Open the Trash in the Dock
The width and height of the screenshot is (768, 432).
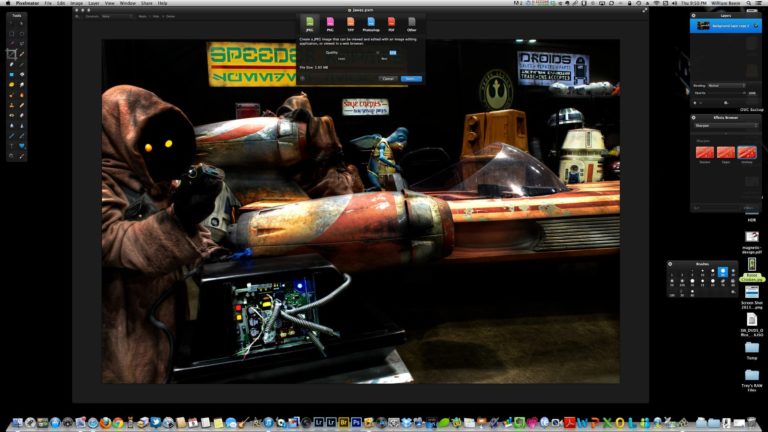click(751, 422)
